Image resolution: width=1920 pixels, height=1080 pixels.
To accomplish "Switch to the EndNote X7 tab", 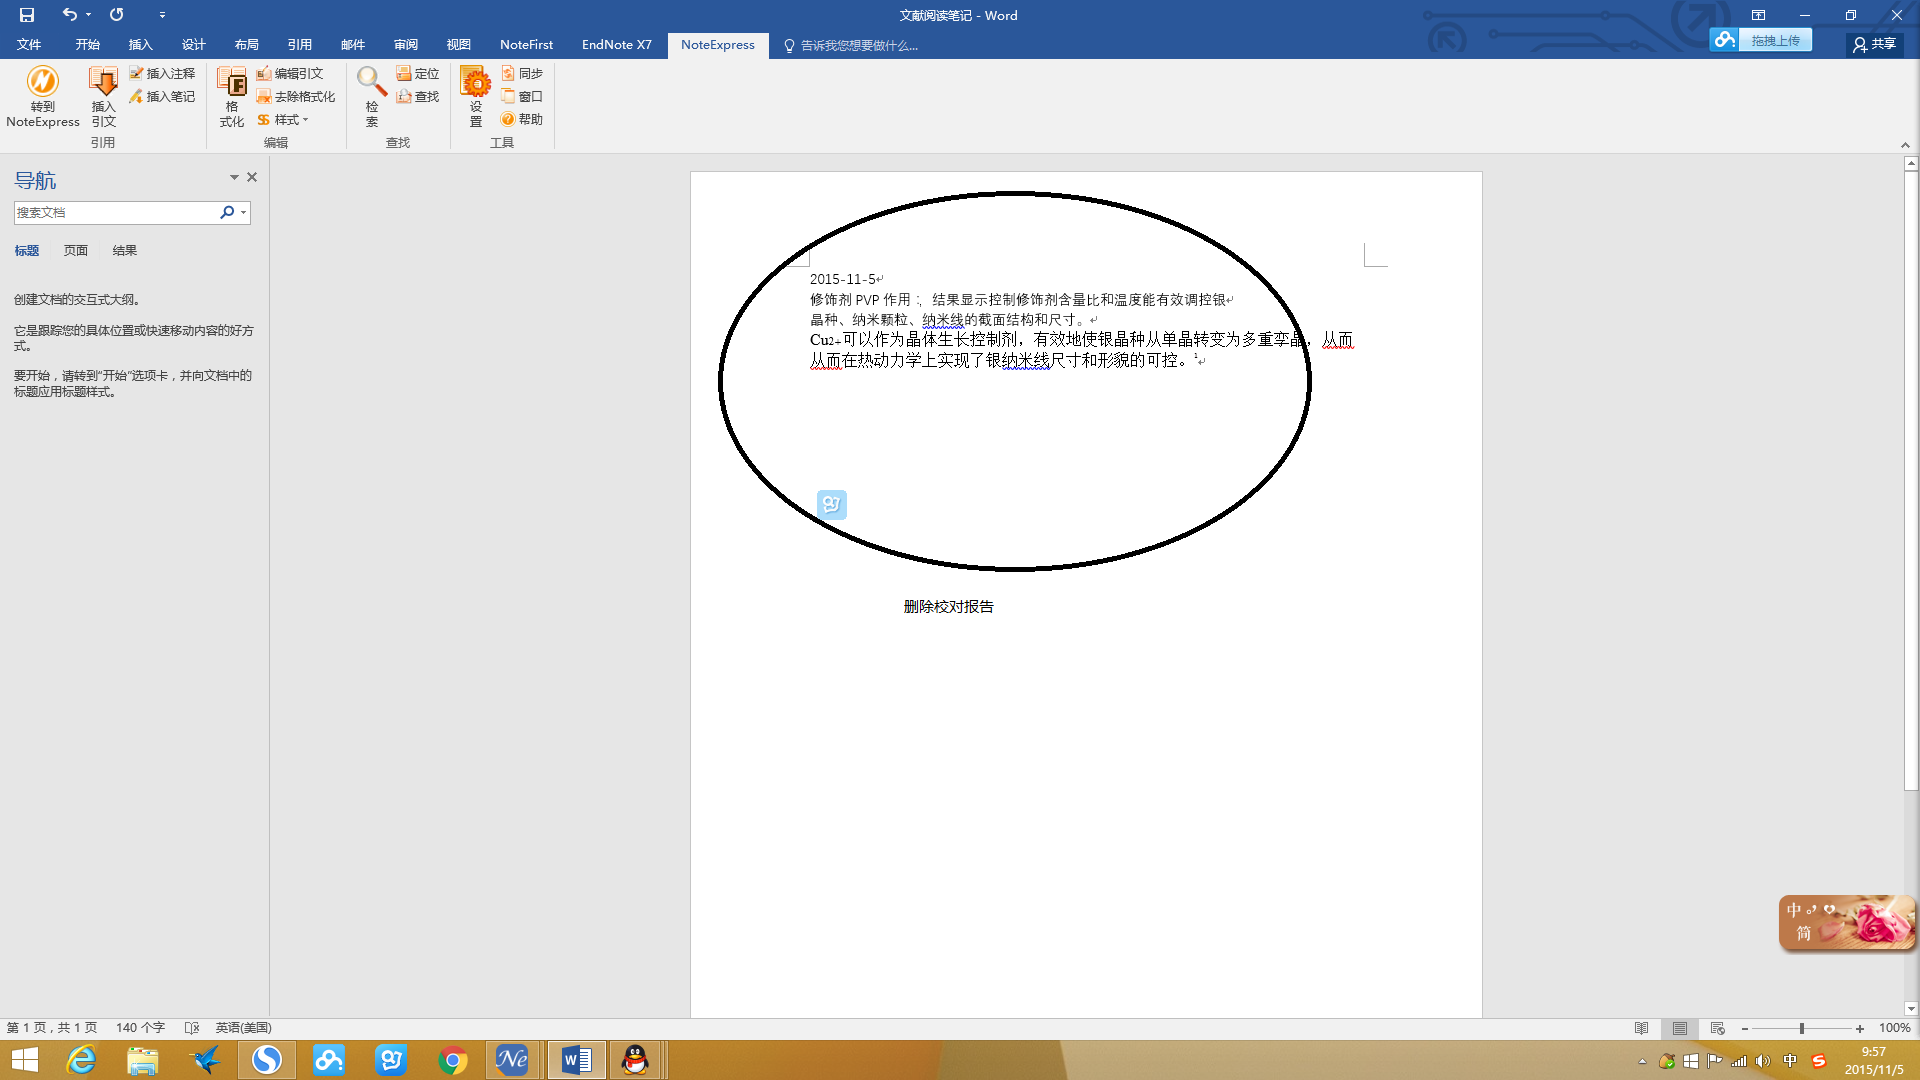I will pos(617,45).
